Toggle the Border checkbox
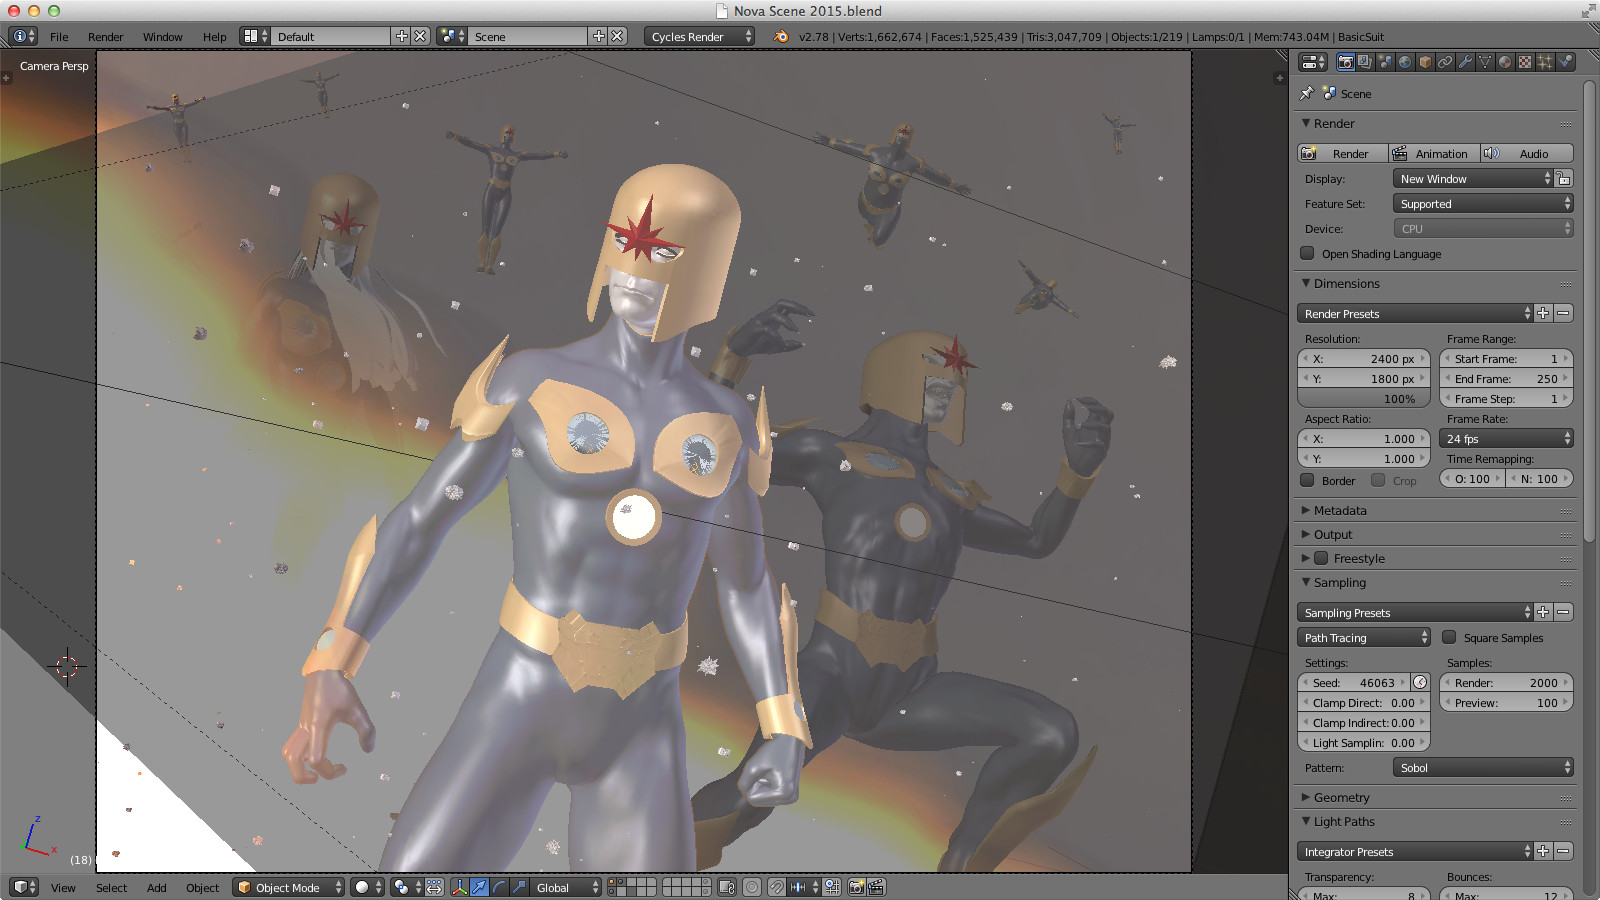Screen dimensions: 1600x900 (1307, 480)
